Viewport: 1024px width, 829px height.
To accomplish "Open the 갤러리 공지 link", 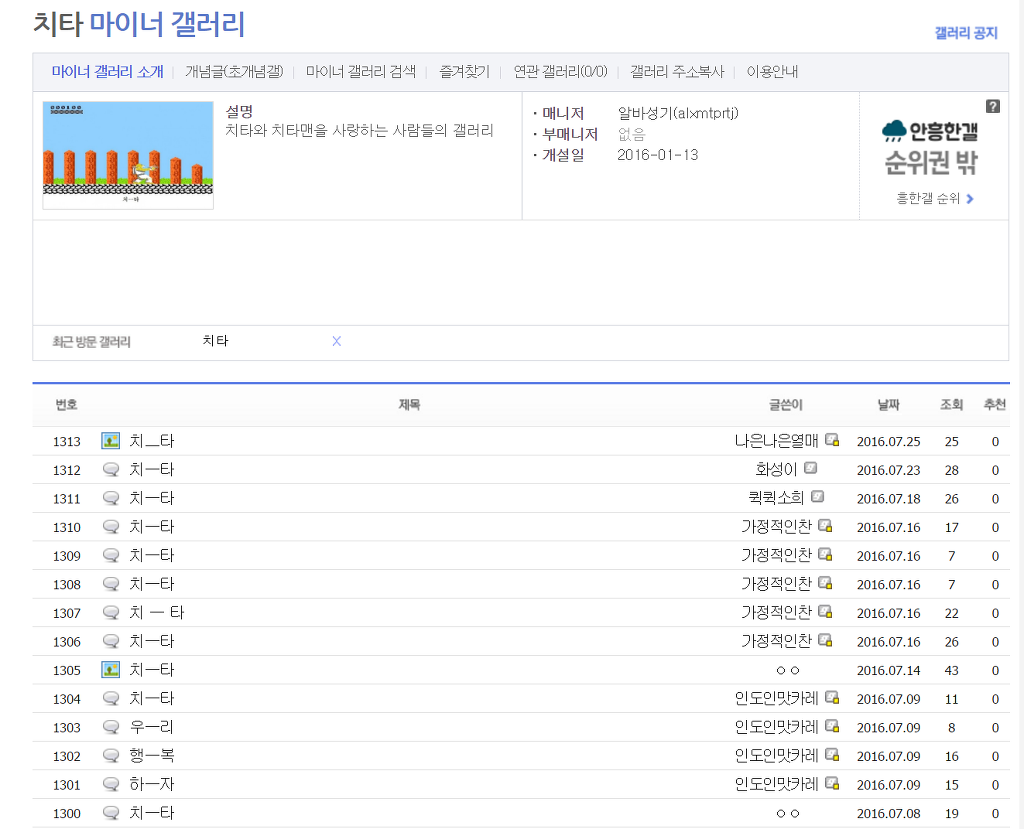I will coord(966,33).
